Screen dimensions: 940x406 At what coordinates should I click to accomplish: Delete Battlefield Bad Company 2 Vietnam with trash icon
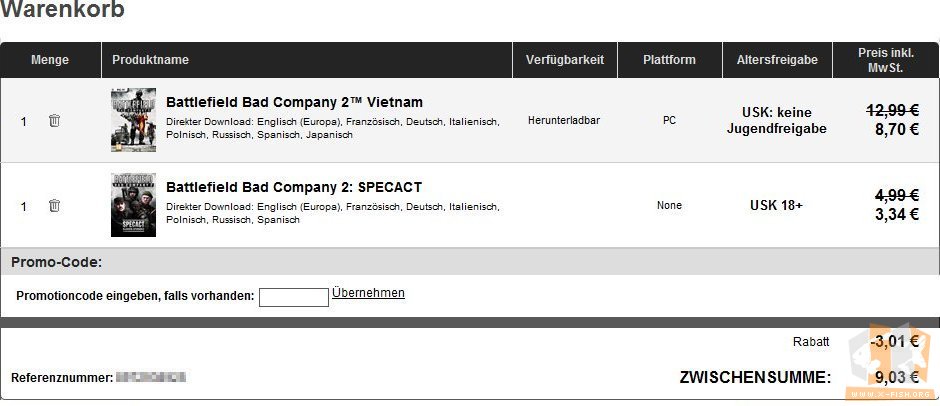[x=55, y=121]
